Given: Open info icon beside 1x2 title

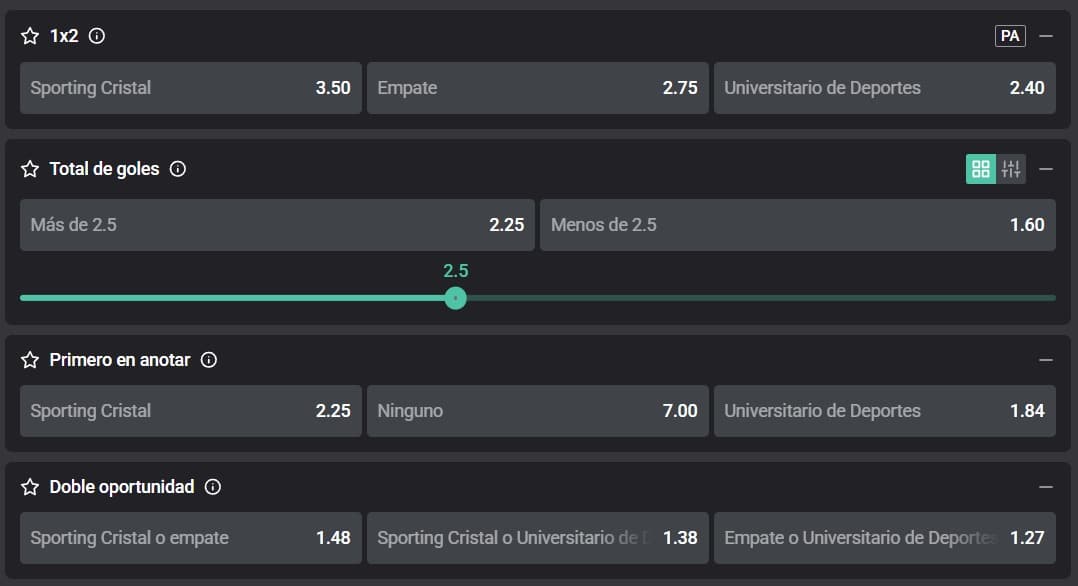Looking at the screenshot, I should point(97,36).
